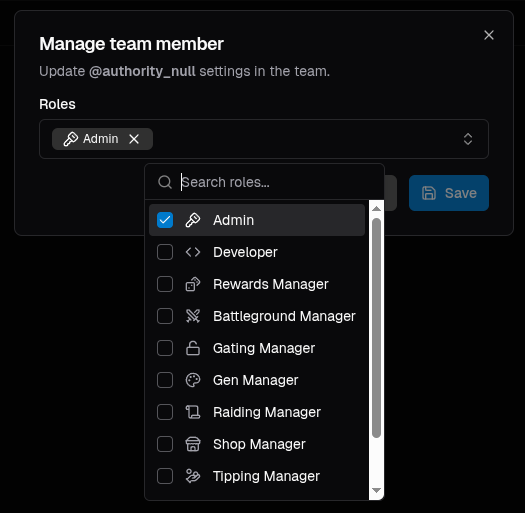Enable the Developer role checkbox
Image resolution: width=525 pixels, height=513 pixels.
165,252
